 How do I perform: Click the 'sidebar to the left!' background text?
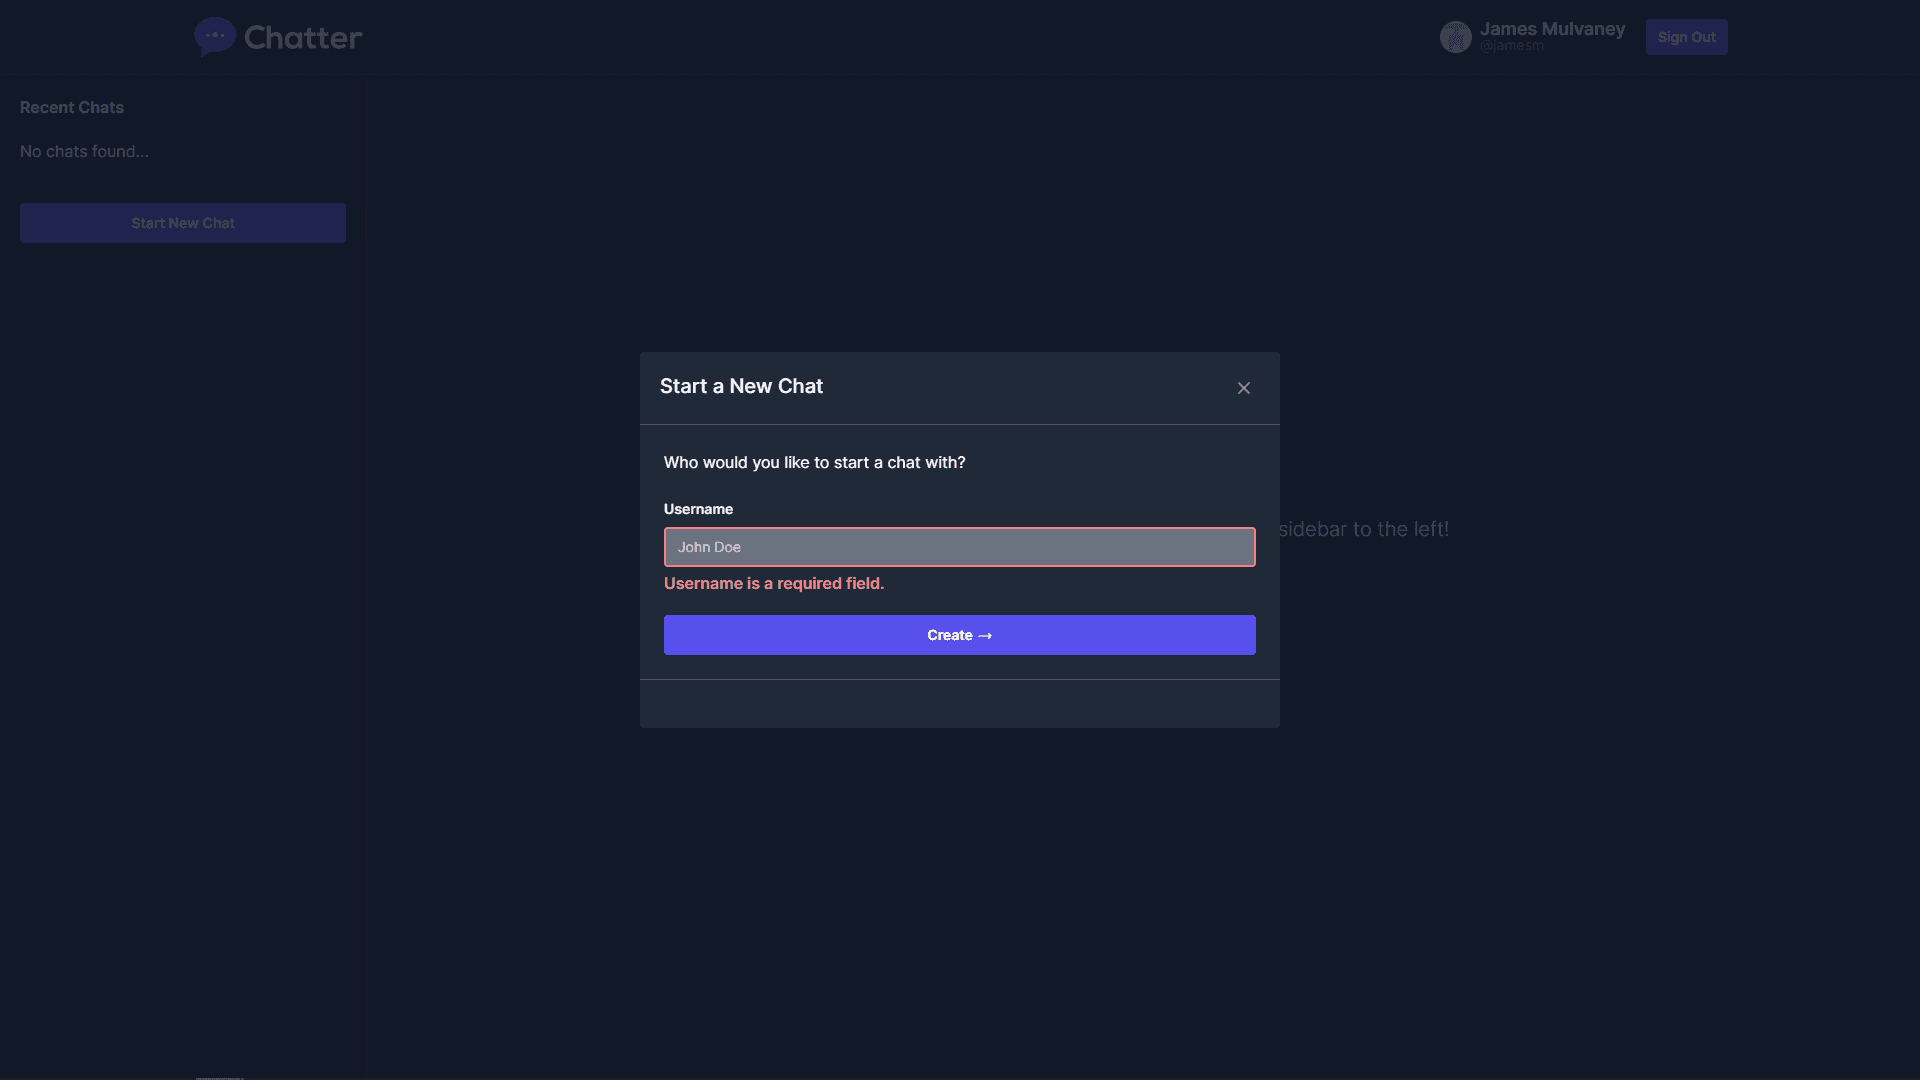[1363, 529]
